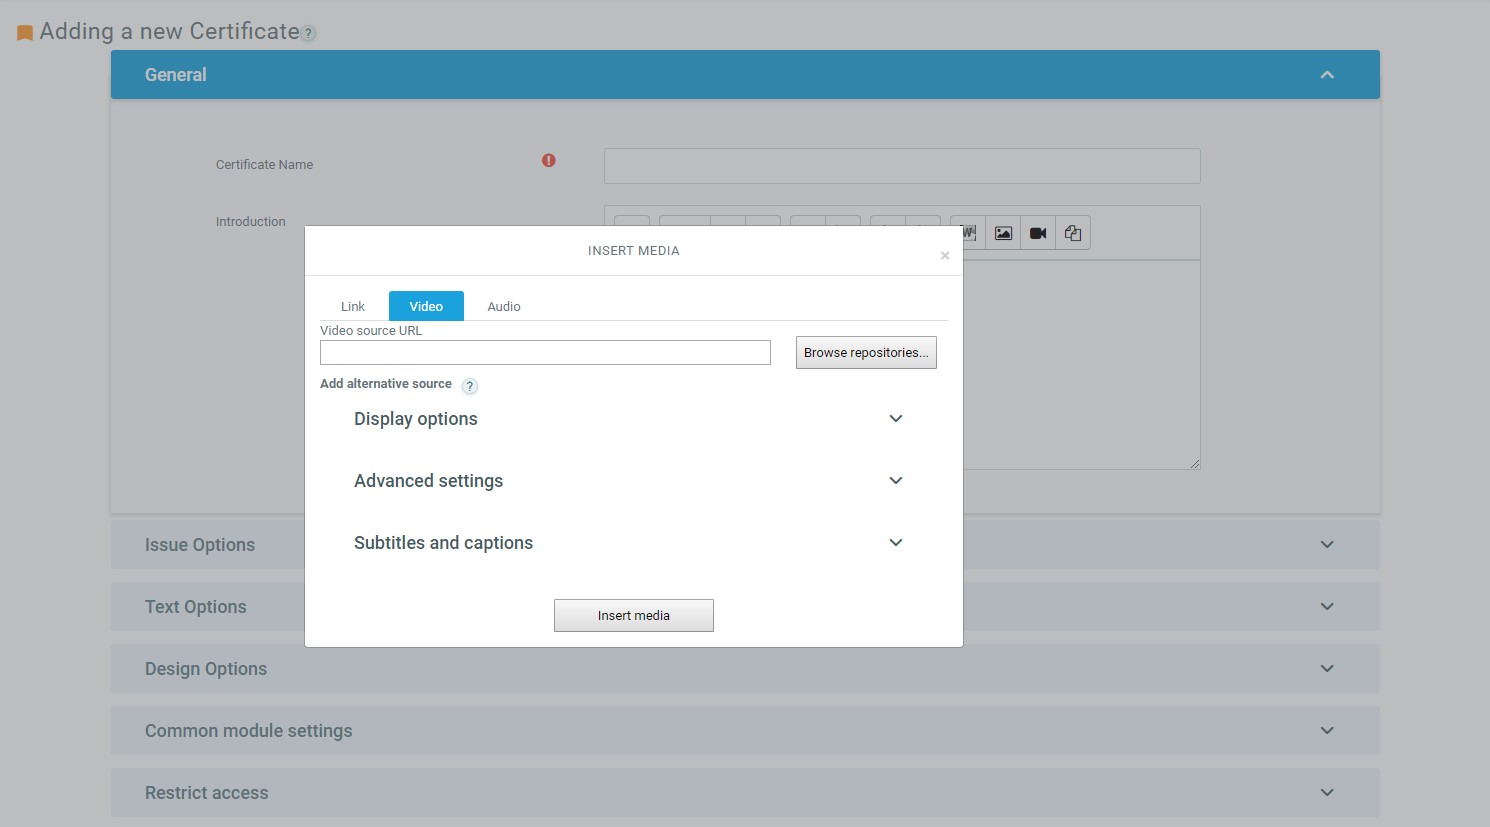The image size is (1490, 827).
Task: Expand Advanced settings section
Action: pyautogui.click(x=895, y=481)
